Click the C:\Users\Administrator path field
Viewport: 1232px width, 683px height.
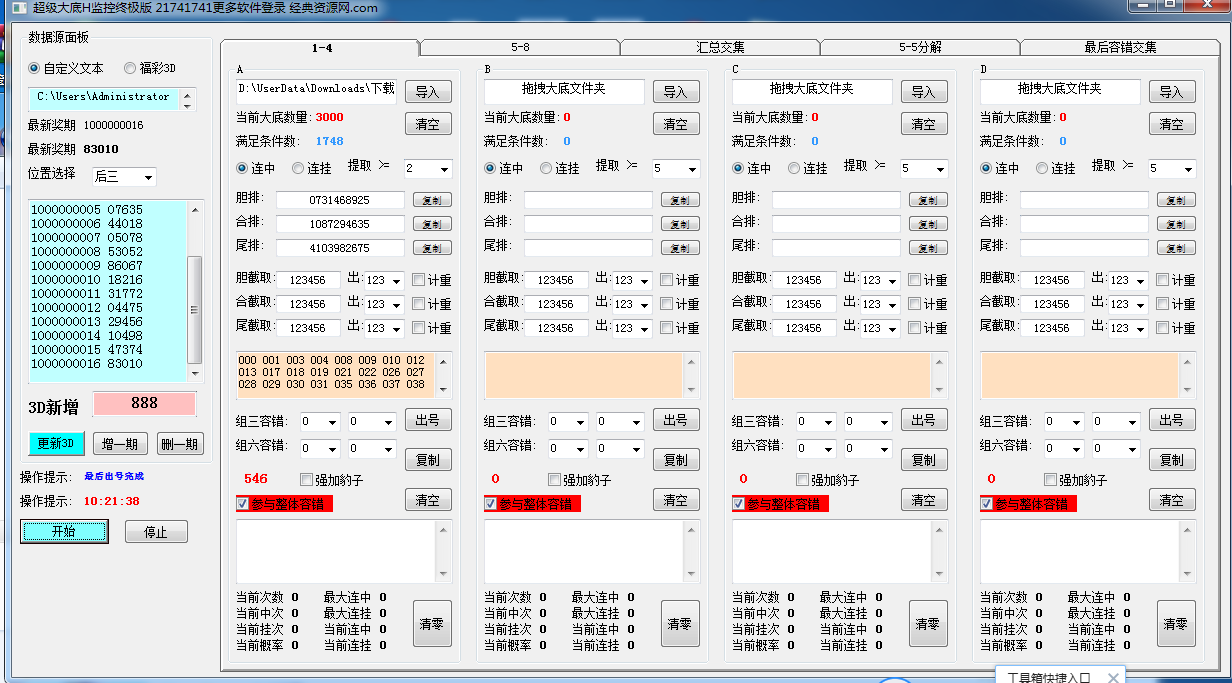point(104,99)
